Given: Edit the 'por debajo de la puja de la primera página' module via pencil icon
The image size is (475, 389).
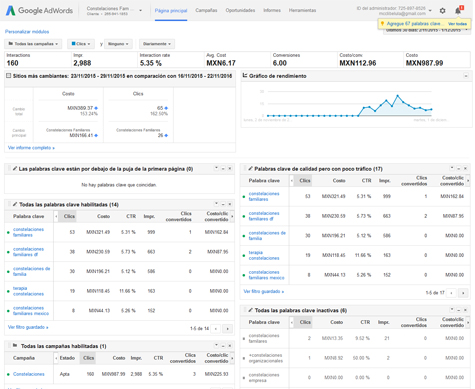Looking at the screenshot, I should [15, 169].
